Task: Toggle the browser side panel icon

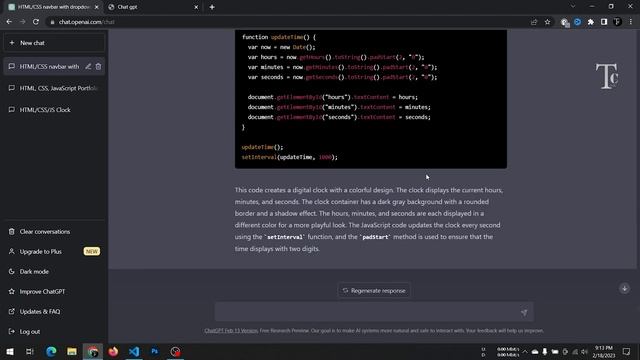Action: (x=604, y=22)
